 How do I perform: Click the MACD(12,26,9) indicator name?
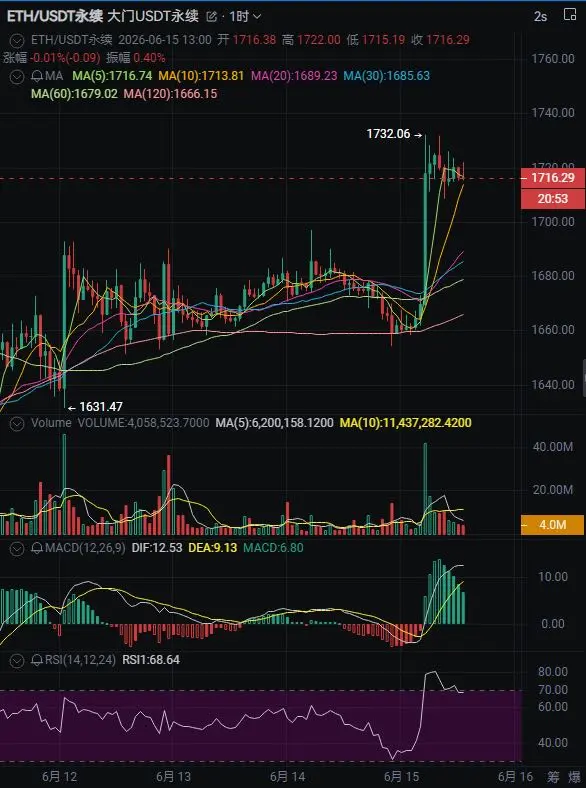point(85,548)
